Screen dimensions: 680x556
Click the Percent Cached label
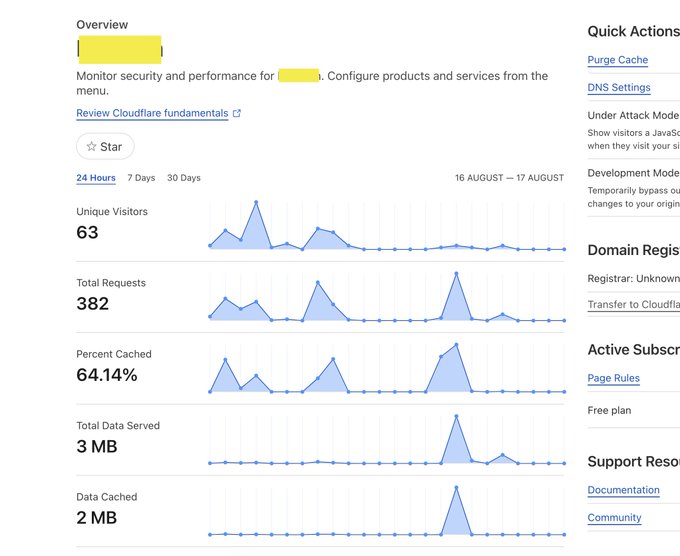(x=114, y=354)
